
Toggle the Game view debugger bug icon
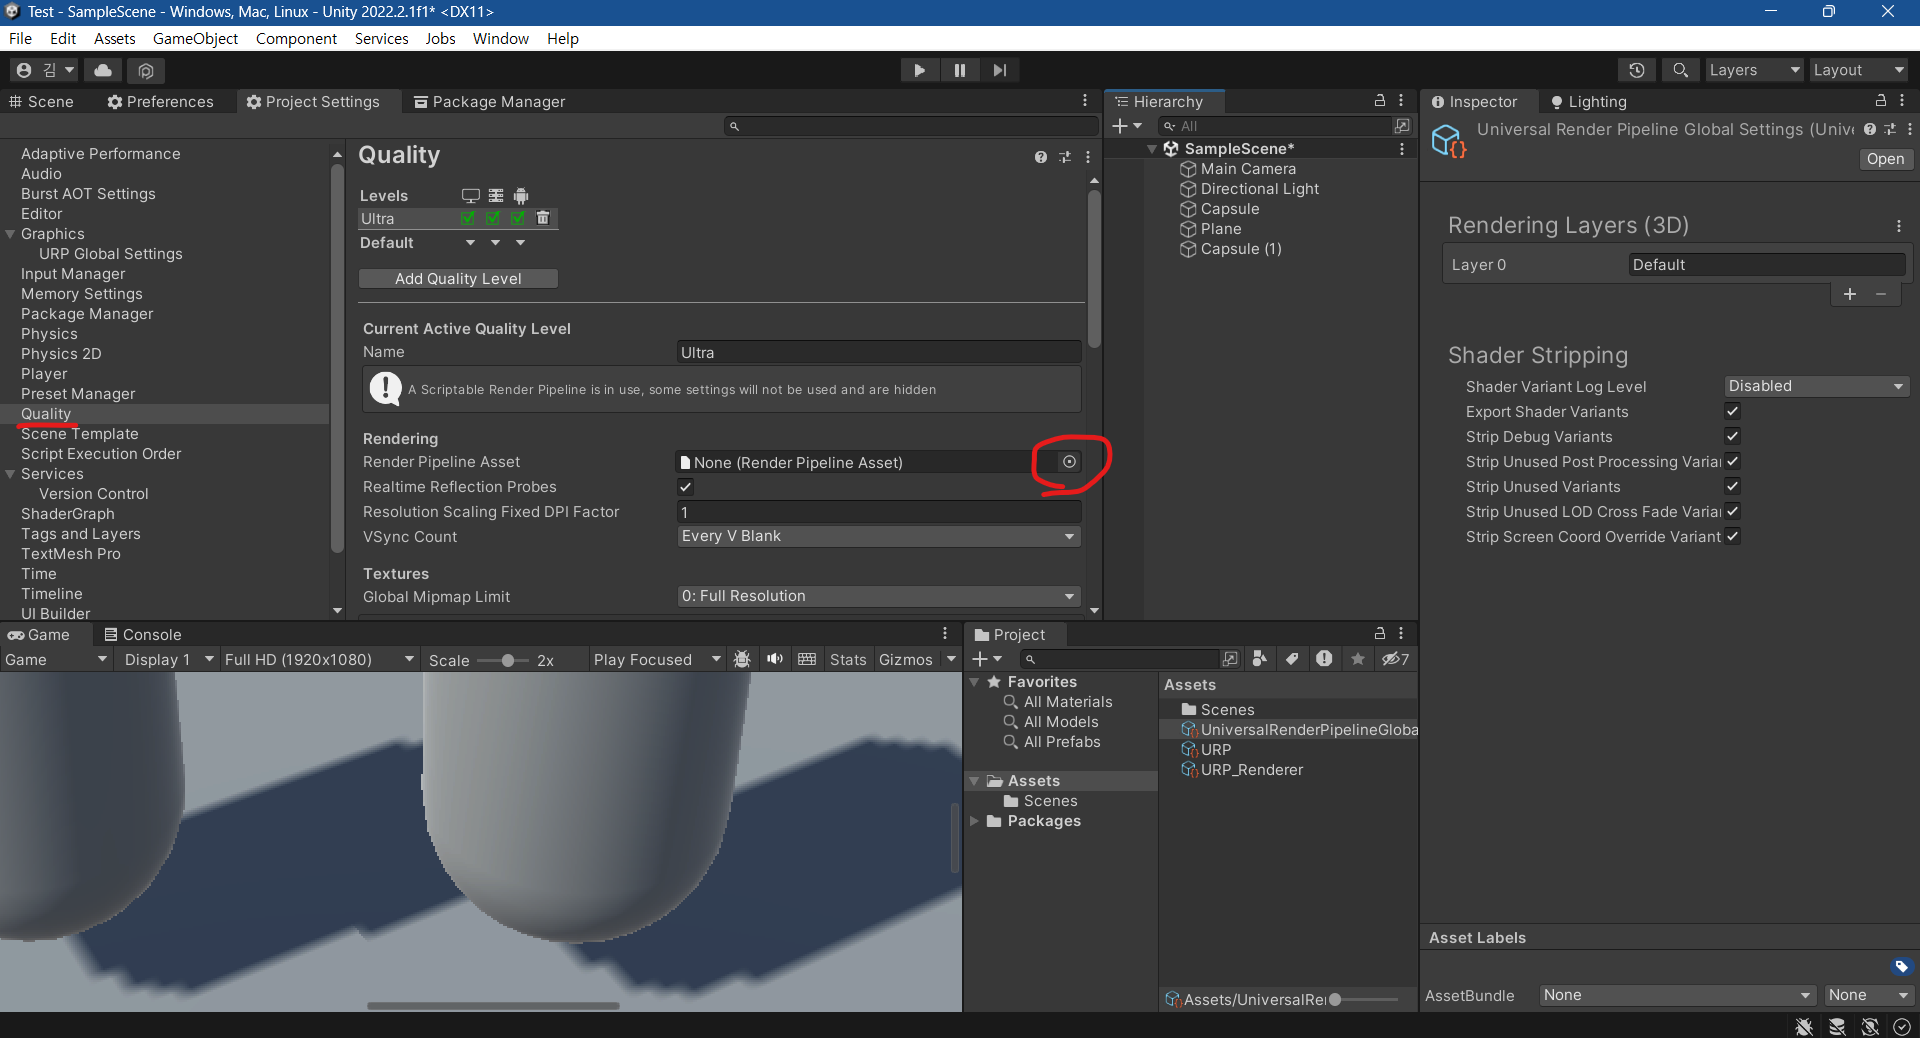tap(742, 660)
